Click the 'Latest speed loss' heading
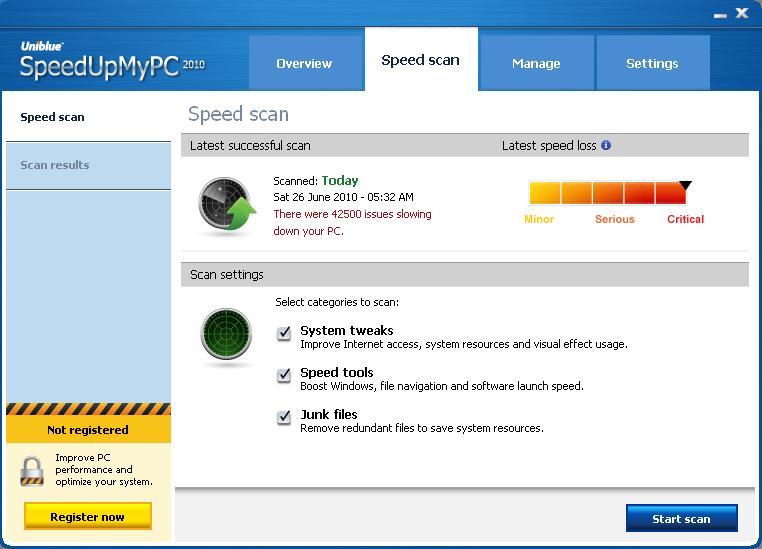Screen dimensions: 762x549 [x=549, y=145]
